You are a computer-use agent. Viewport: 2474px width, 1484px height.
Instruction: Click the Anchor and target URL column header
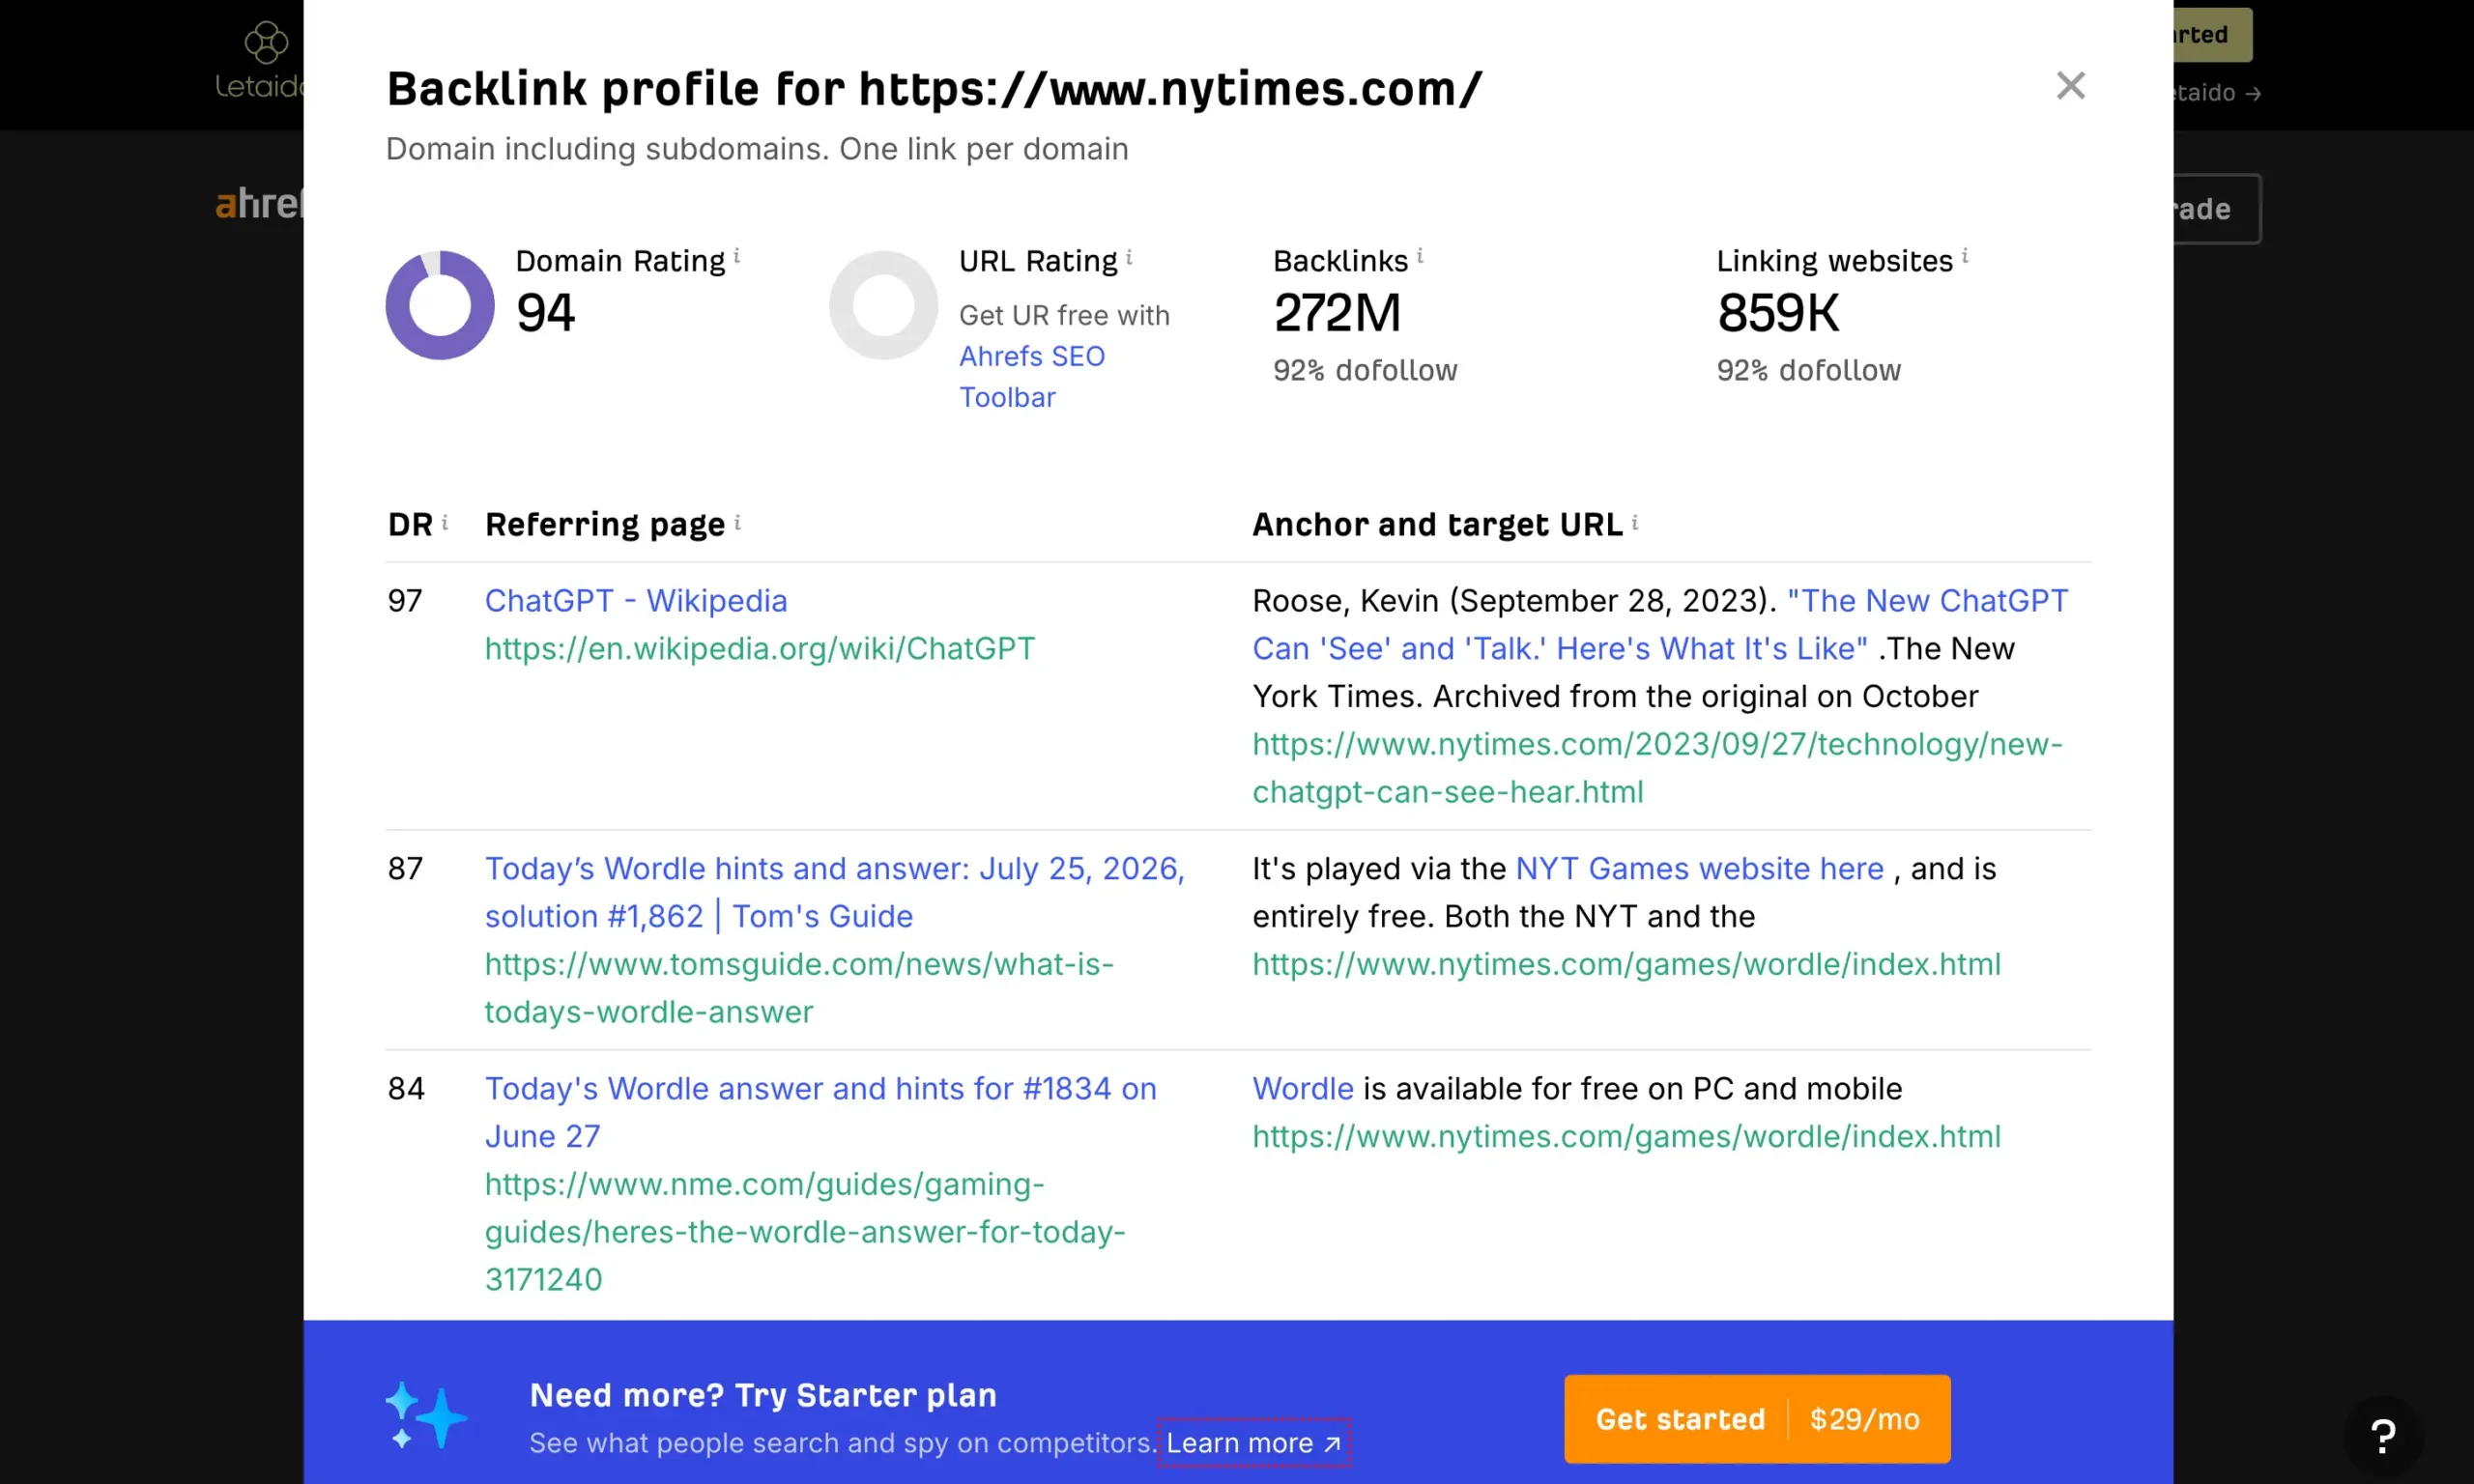(1437, 524)
